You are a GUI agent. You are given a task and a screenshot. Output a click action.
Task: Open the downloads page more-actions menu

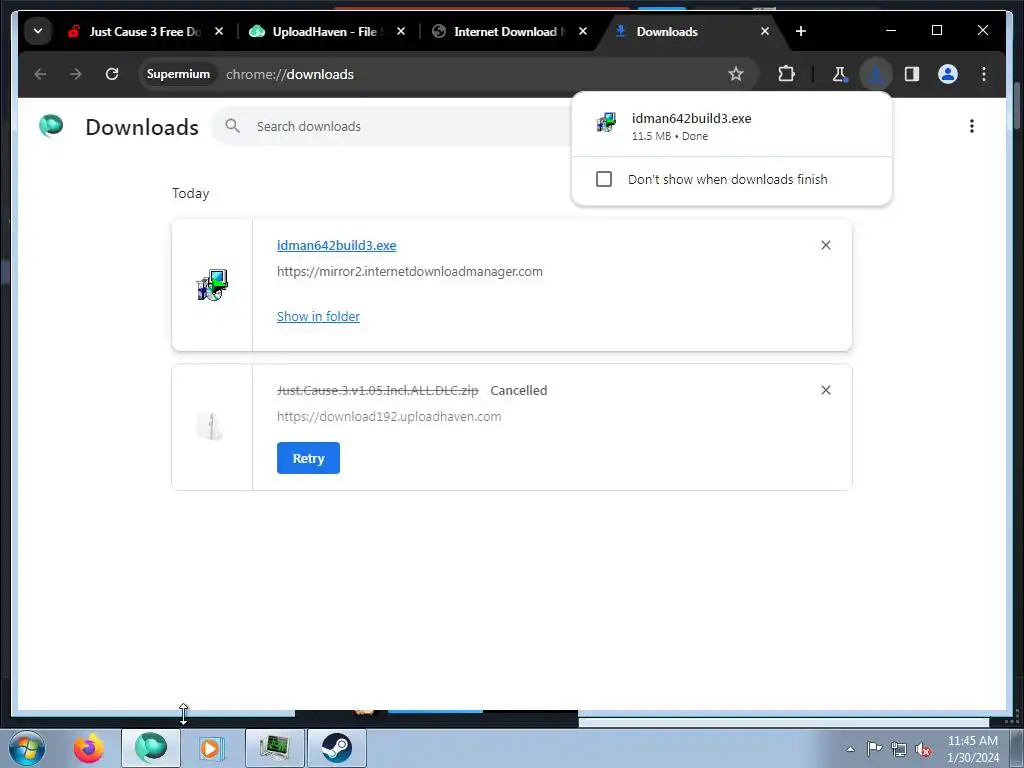(x=972, y=126)
